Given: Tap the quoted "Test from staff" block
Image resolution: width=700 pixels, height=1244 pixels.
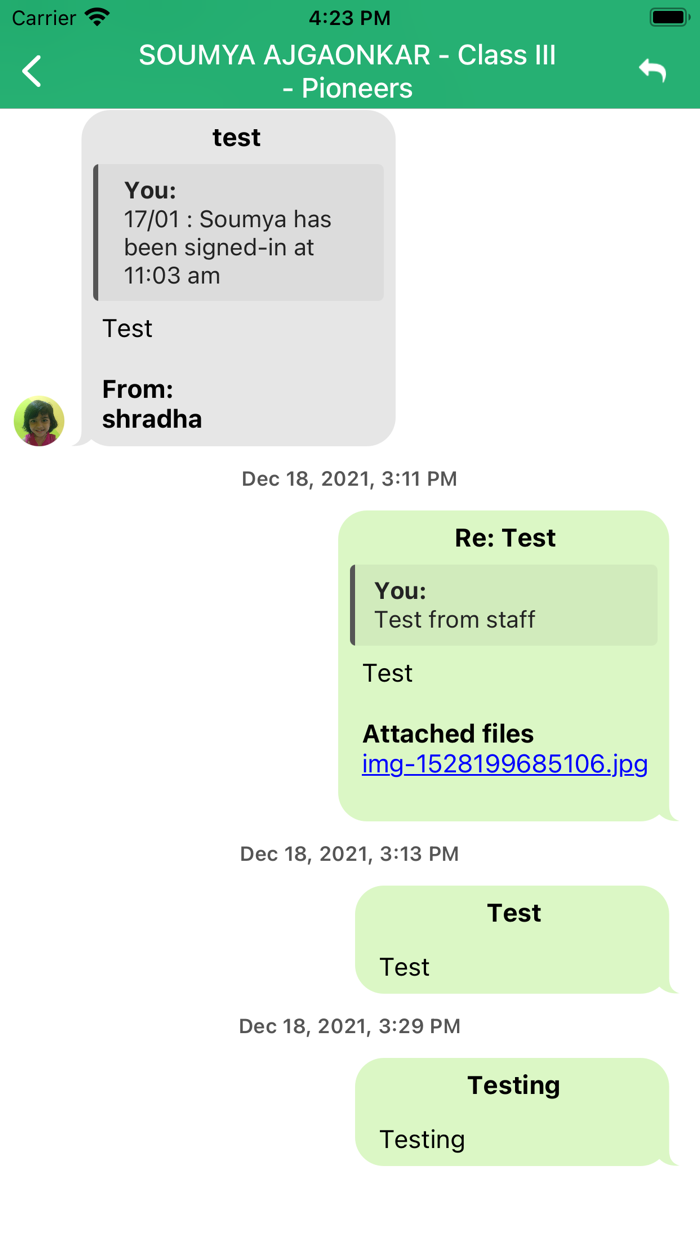Looking at the screenshot, I should click(x=504, y=605).
